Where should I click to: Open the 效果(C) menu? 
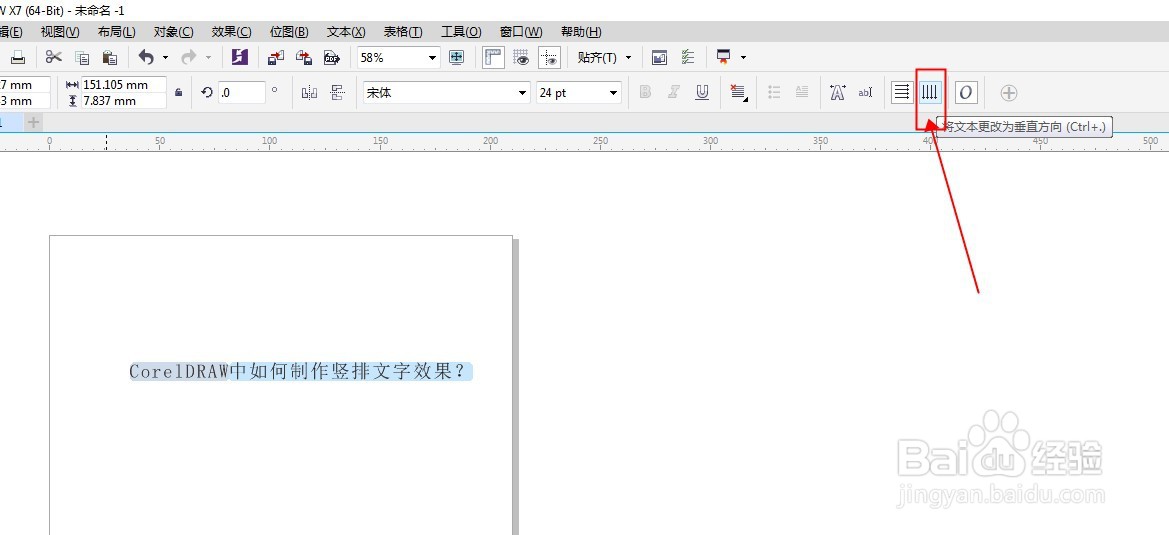click(231, 32)
